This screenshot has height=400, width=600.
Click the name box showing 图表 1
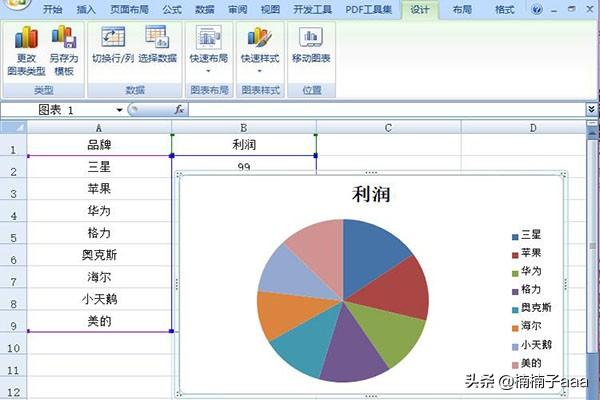pyautogui.click(x=57, y=110)
